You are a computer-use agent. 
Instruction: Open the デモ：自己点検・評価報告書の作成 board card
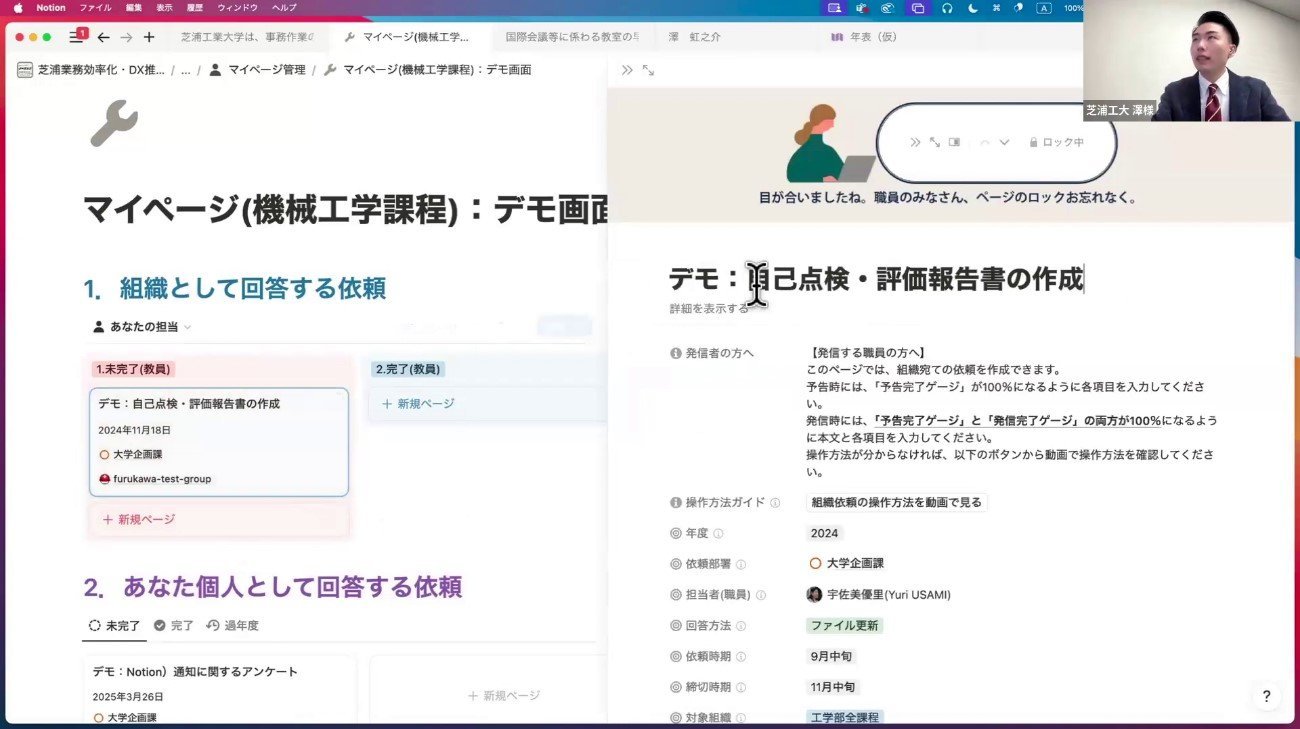[219, 442]
